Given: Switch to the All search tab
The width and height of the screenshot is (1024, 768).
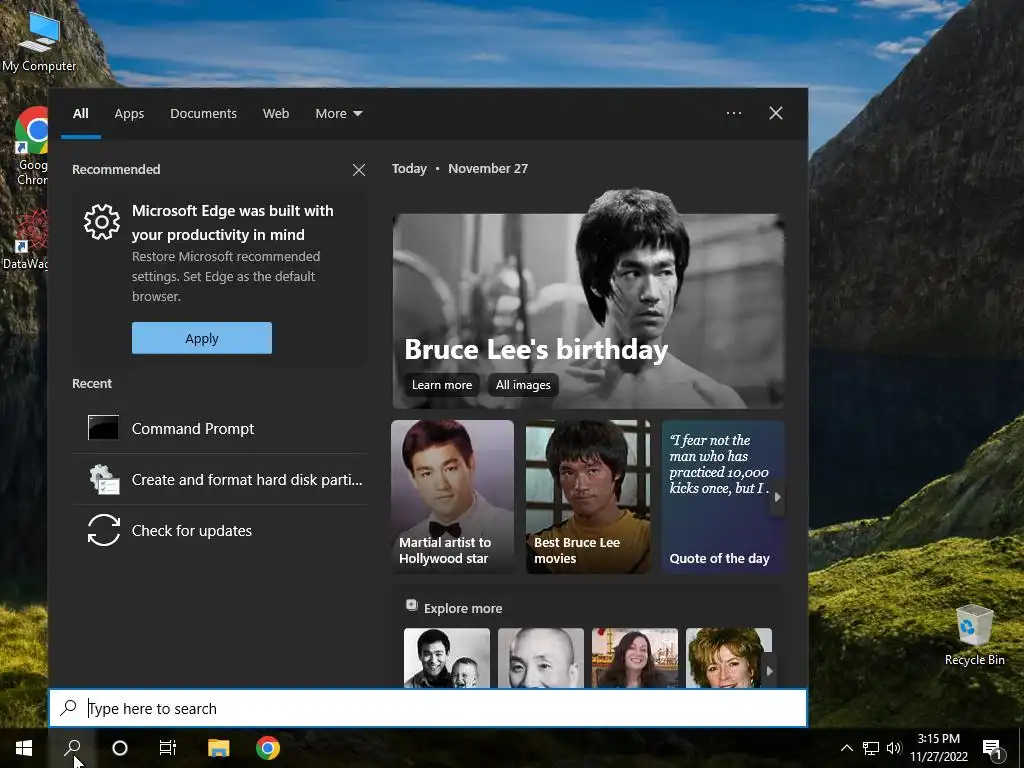Looking at the screenshot, I should pyautogui.click(x=81, y=114).
